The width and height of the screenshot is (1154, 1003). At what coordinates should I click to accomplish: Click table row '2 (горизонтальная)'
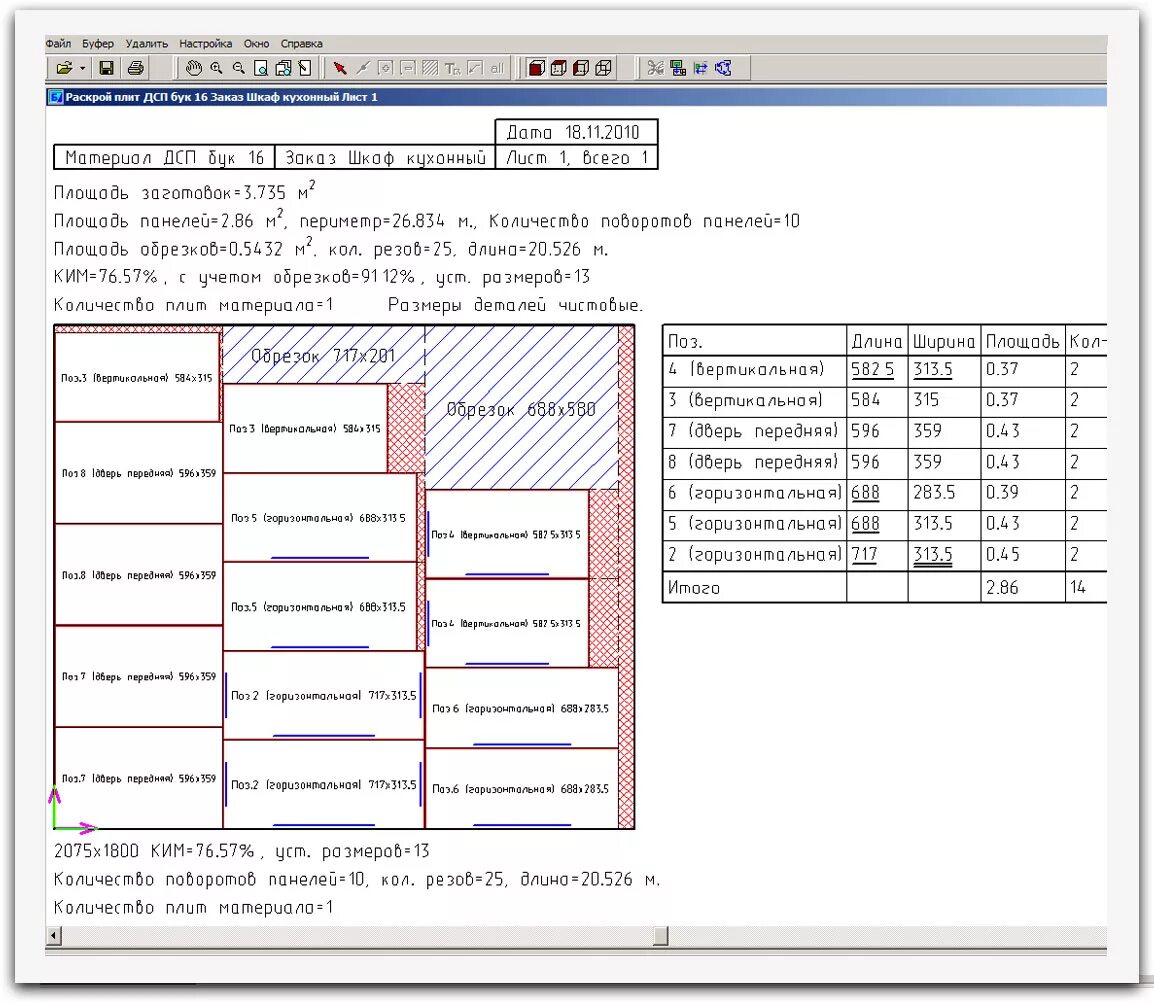point(885,556)
